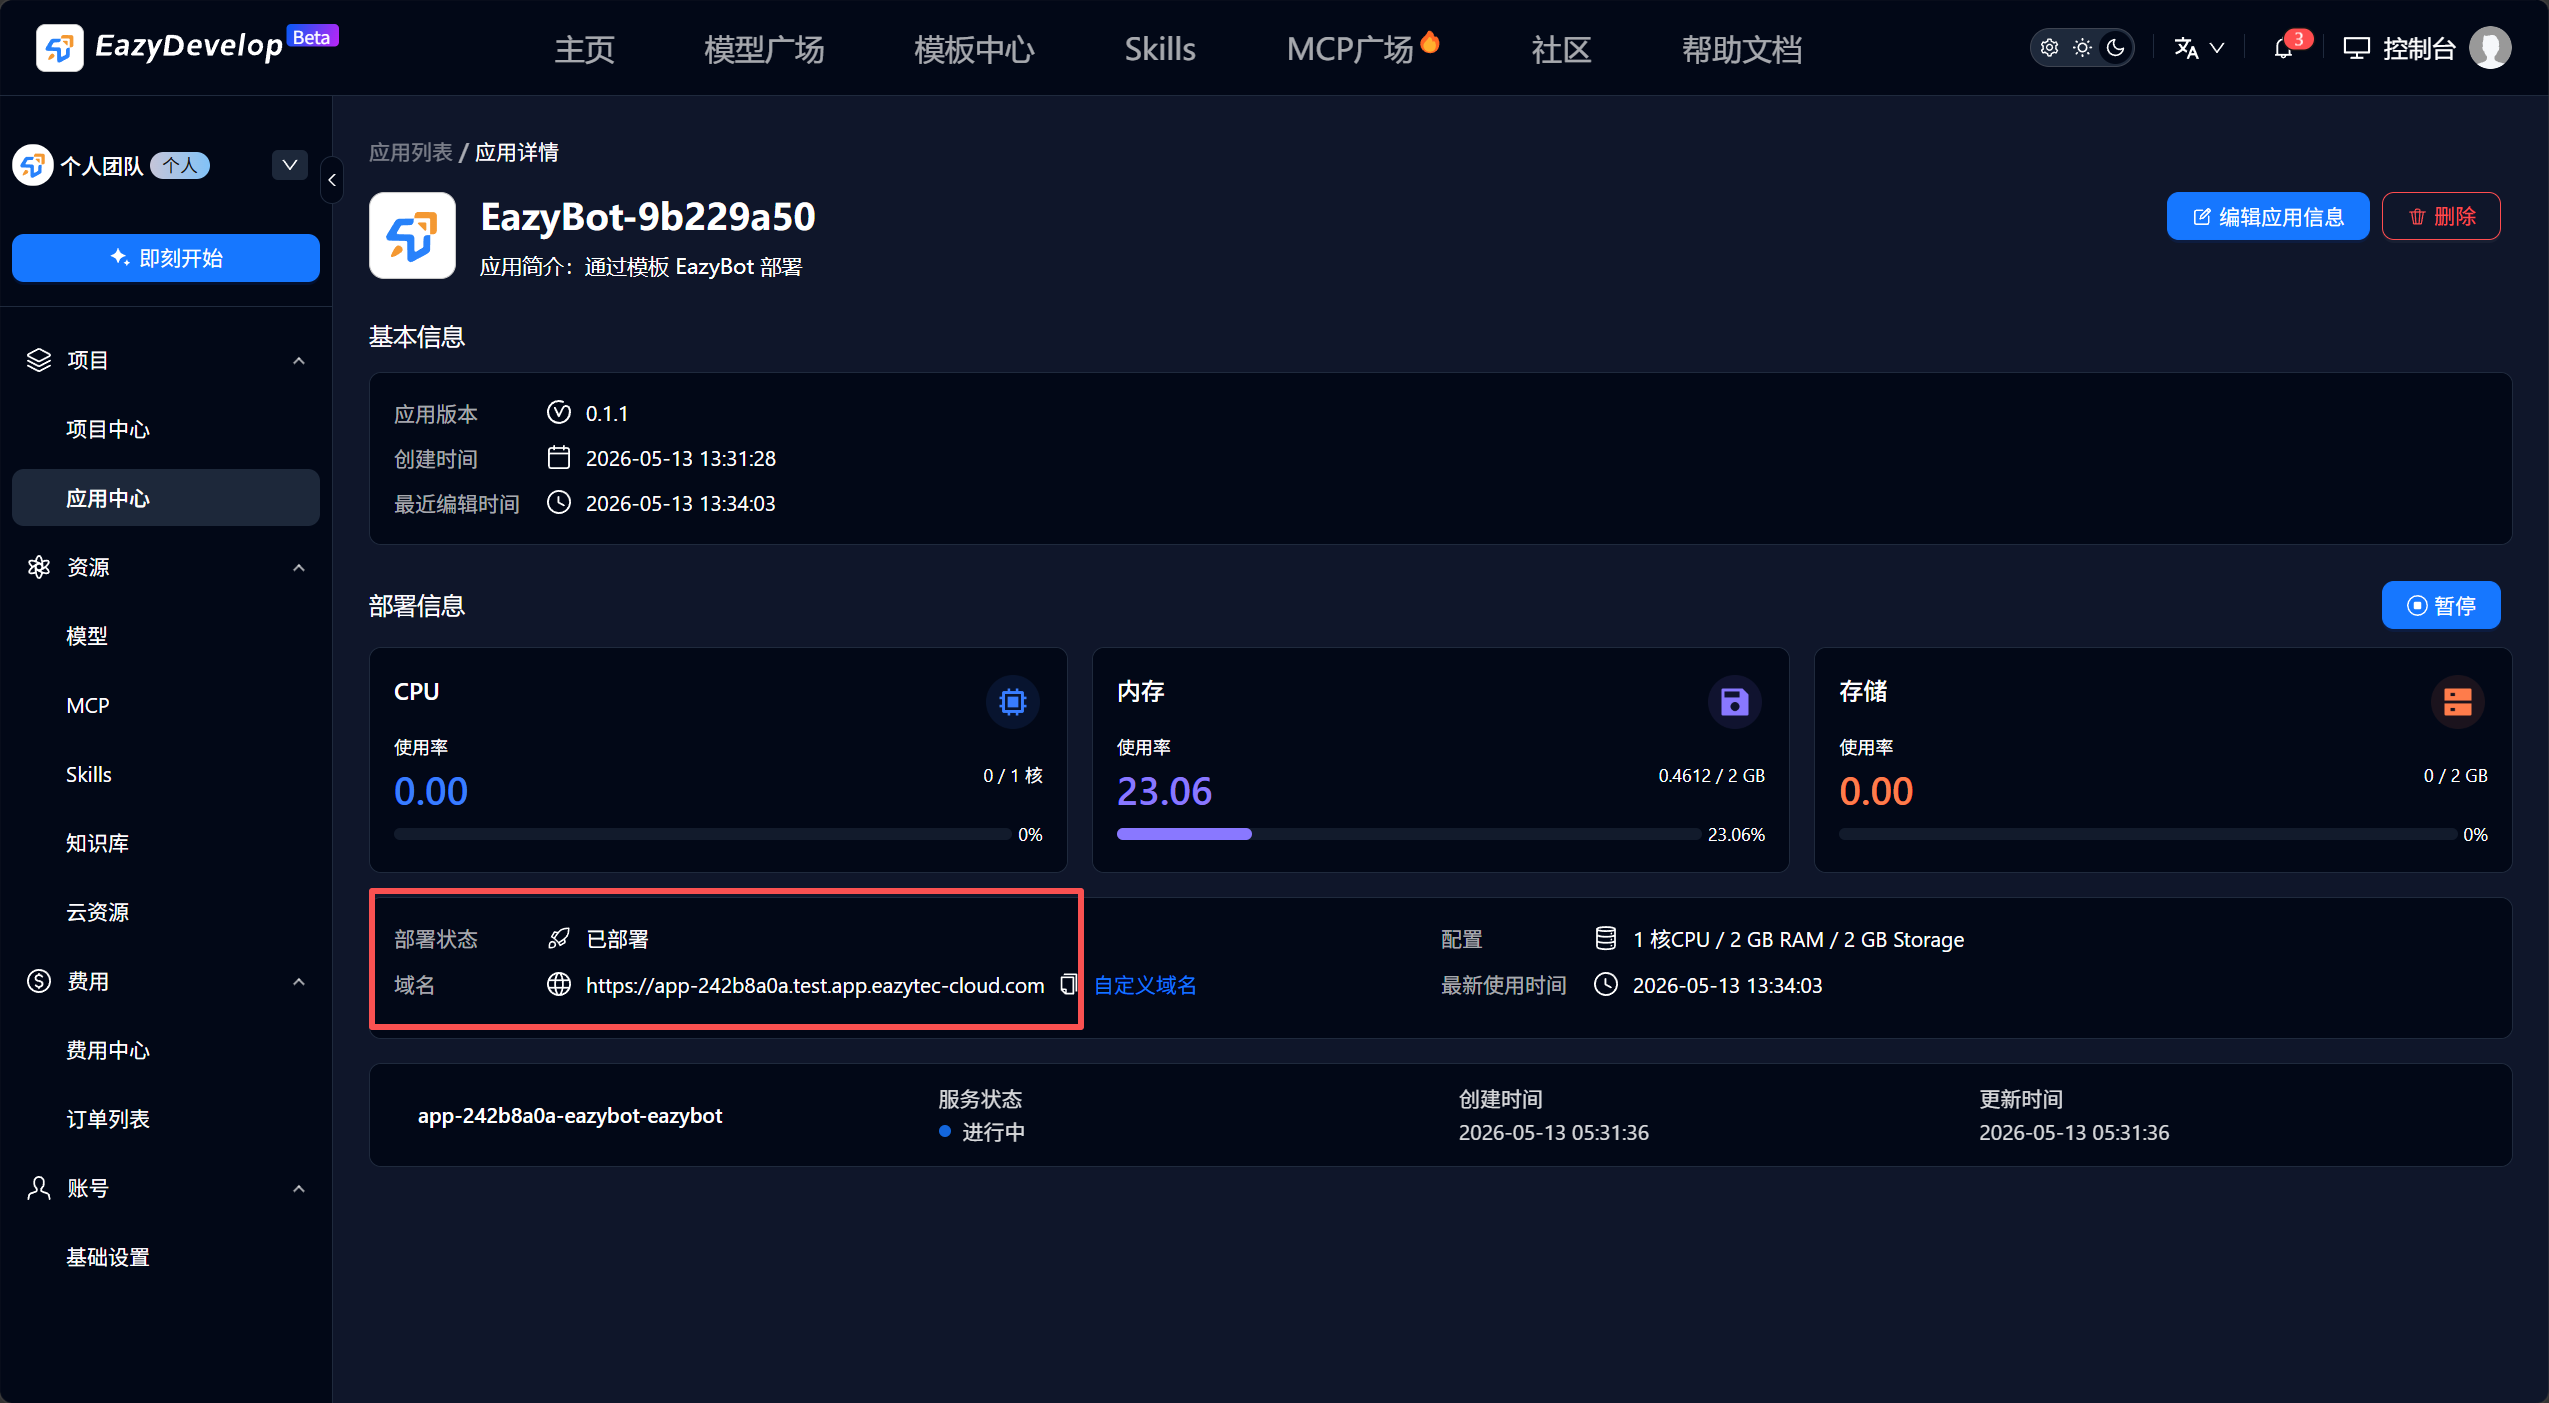Click the globe icon beside the domain

559,985
